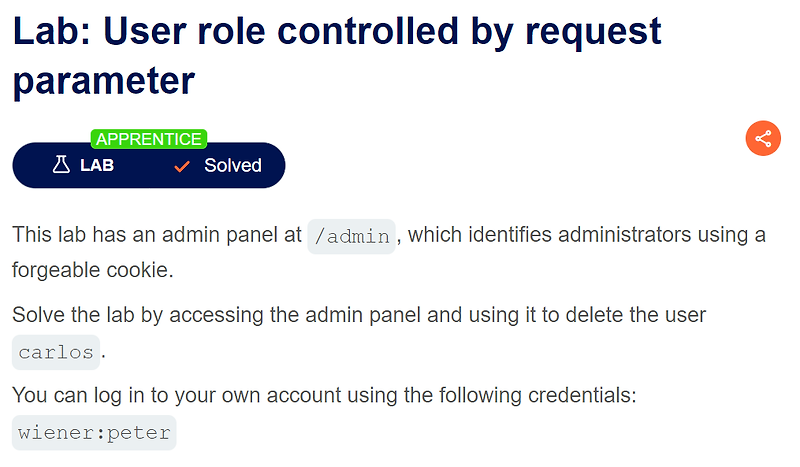Click the flask icon beside LAB

pos(61,165)
